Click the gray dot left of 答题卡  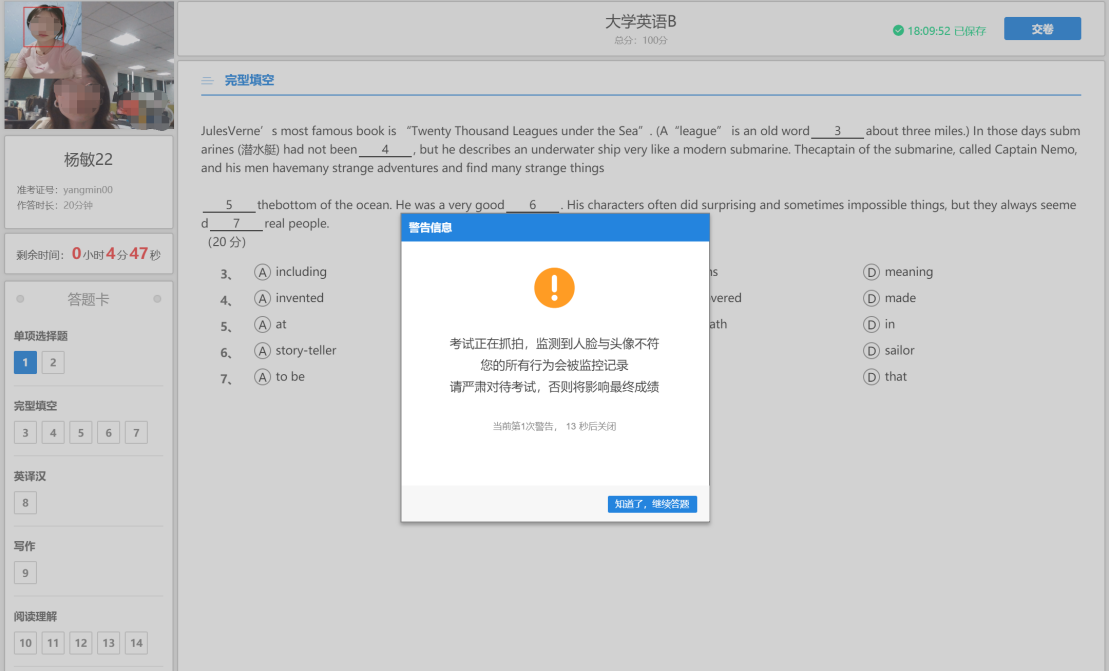coord(20,299)
